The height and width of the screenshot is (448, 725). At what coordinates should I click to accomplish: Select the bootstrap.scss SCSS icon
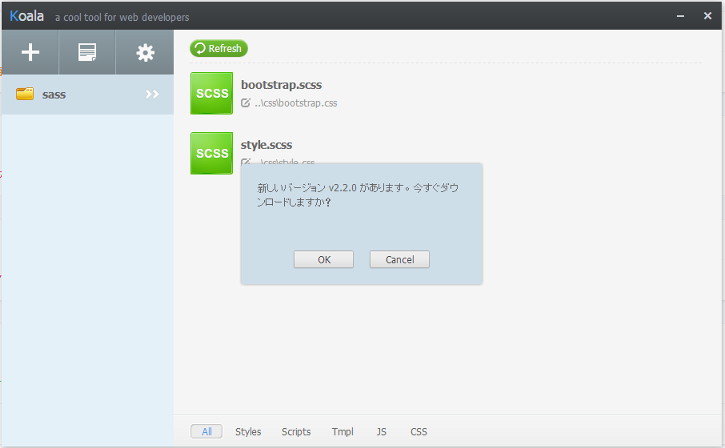[x=212, y=93]
